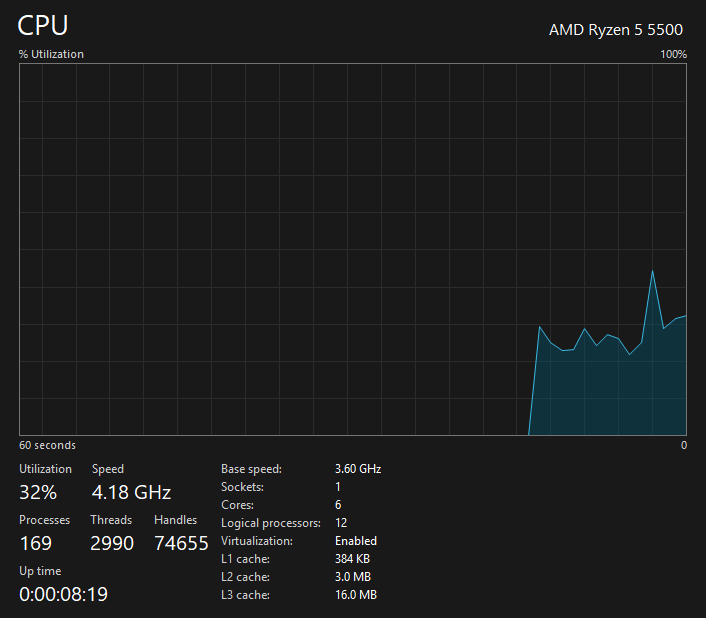The width and height of the screenshot is (706, 618).
Task: Select the sockets value 1
Action: tap(338, 487)
